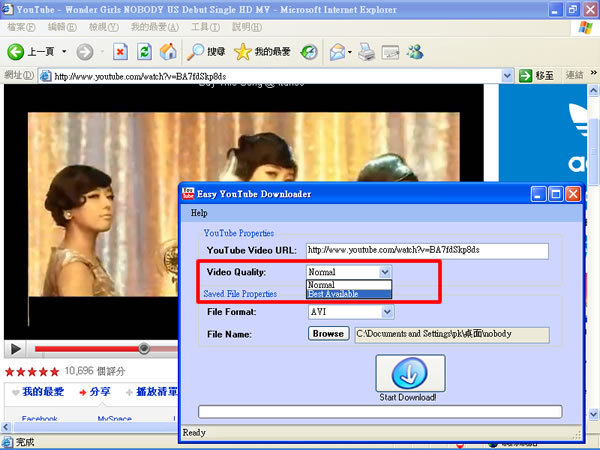600x450 pixels.
Task: Open the downloader Help menu
Action: point(199,213)
